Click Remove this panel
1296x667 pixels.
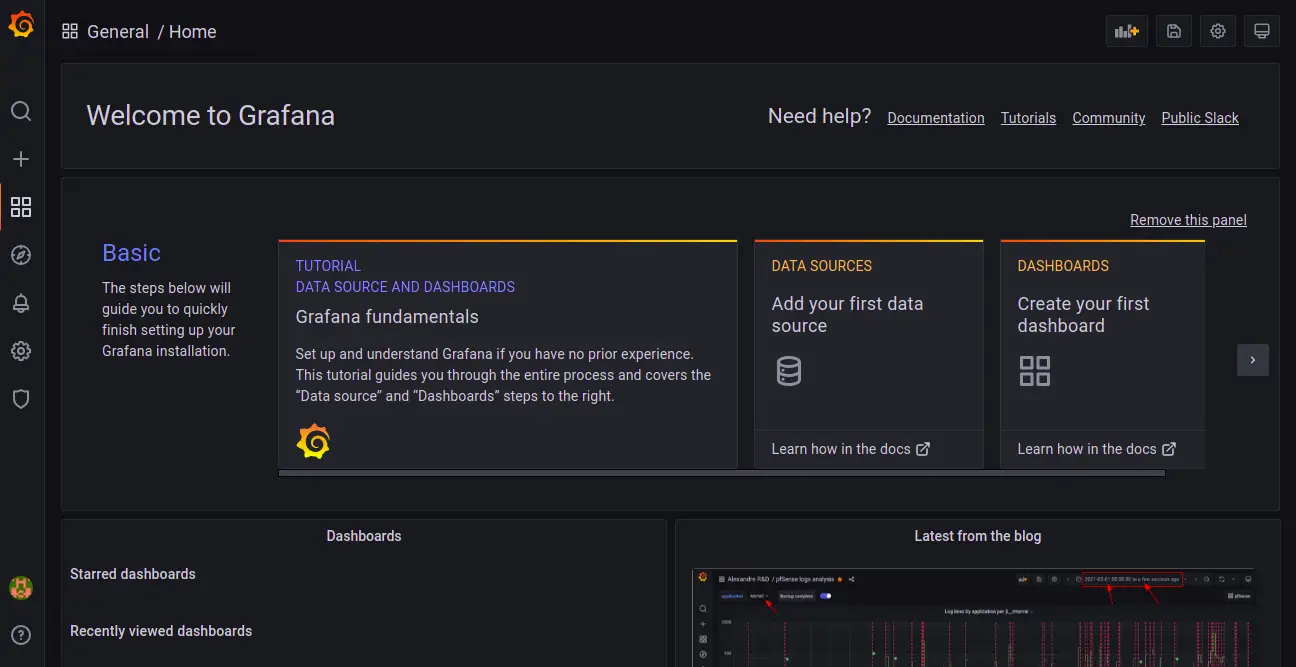1188,220
